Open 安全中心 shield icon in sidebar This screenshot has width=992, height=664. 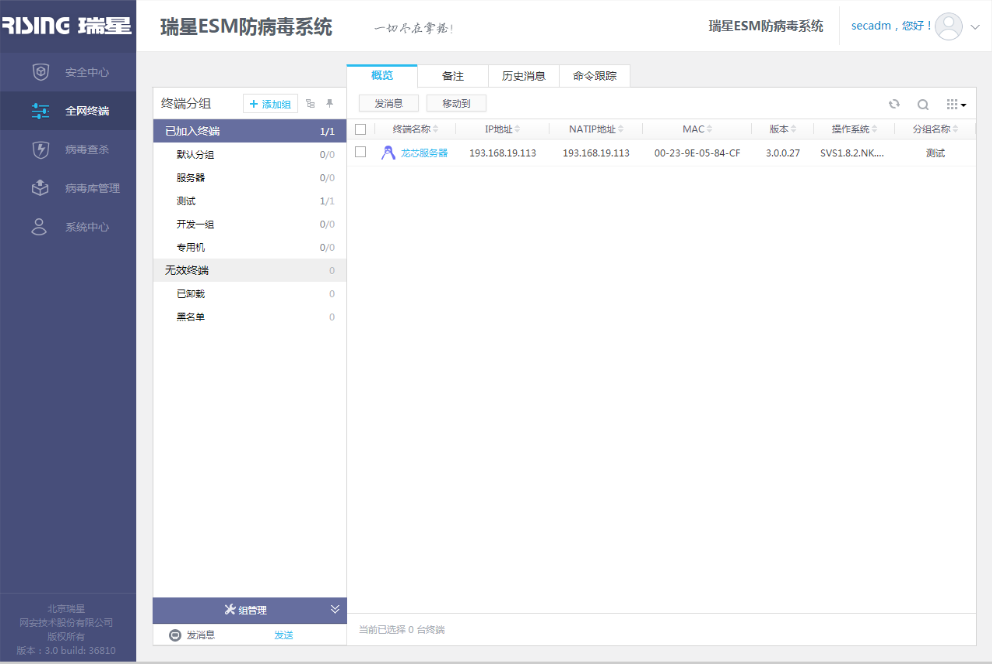[x=40, y=72]
